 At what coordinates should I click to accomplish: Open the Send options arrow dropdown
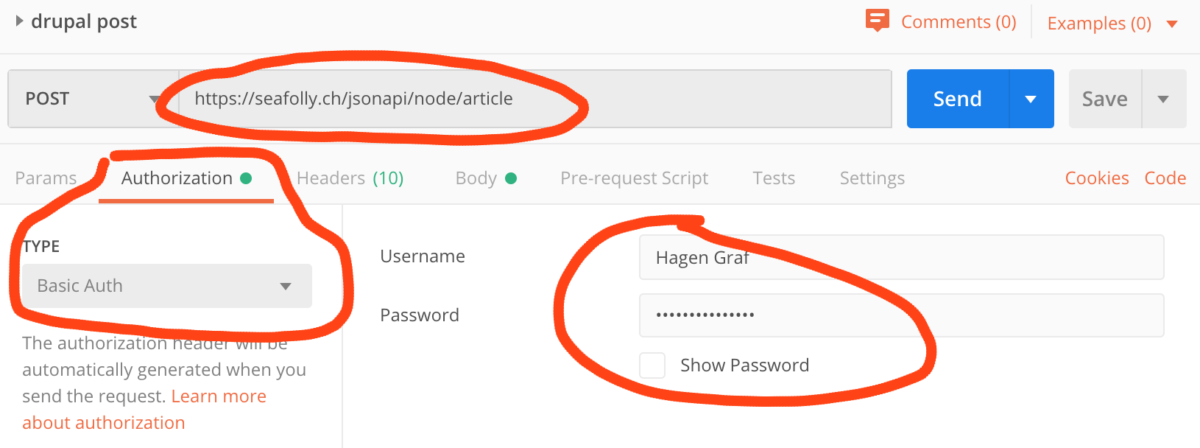pyautogui.click(x=1031, y=99)
